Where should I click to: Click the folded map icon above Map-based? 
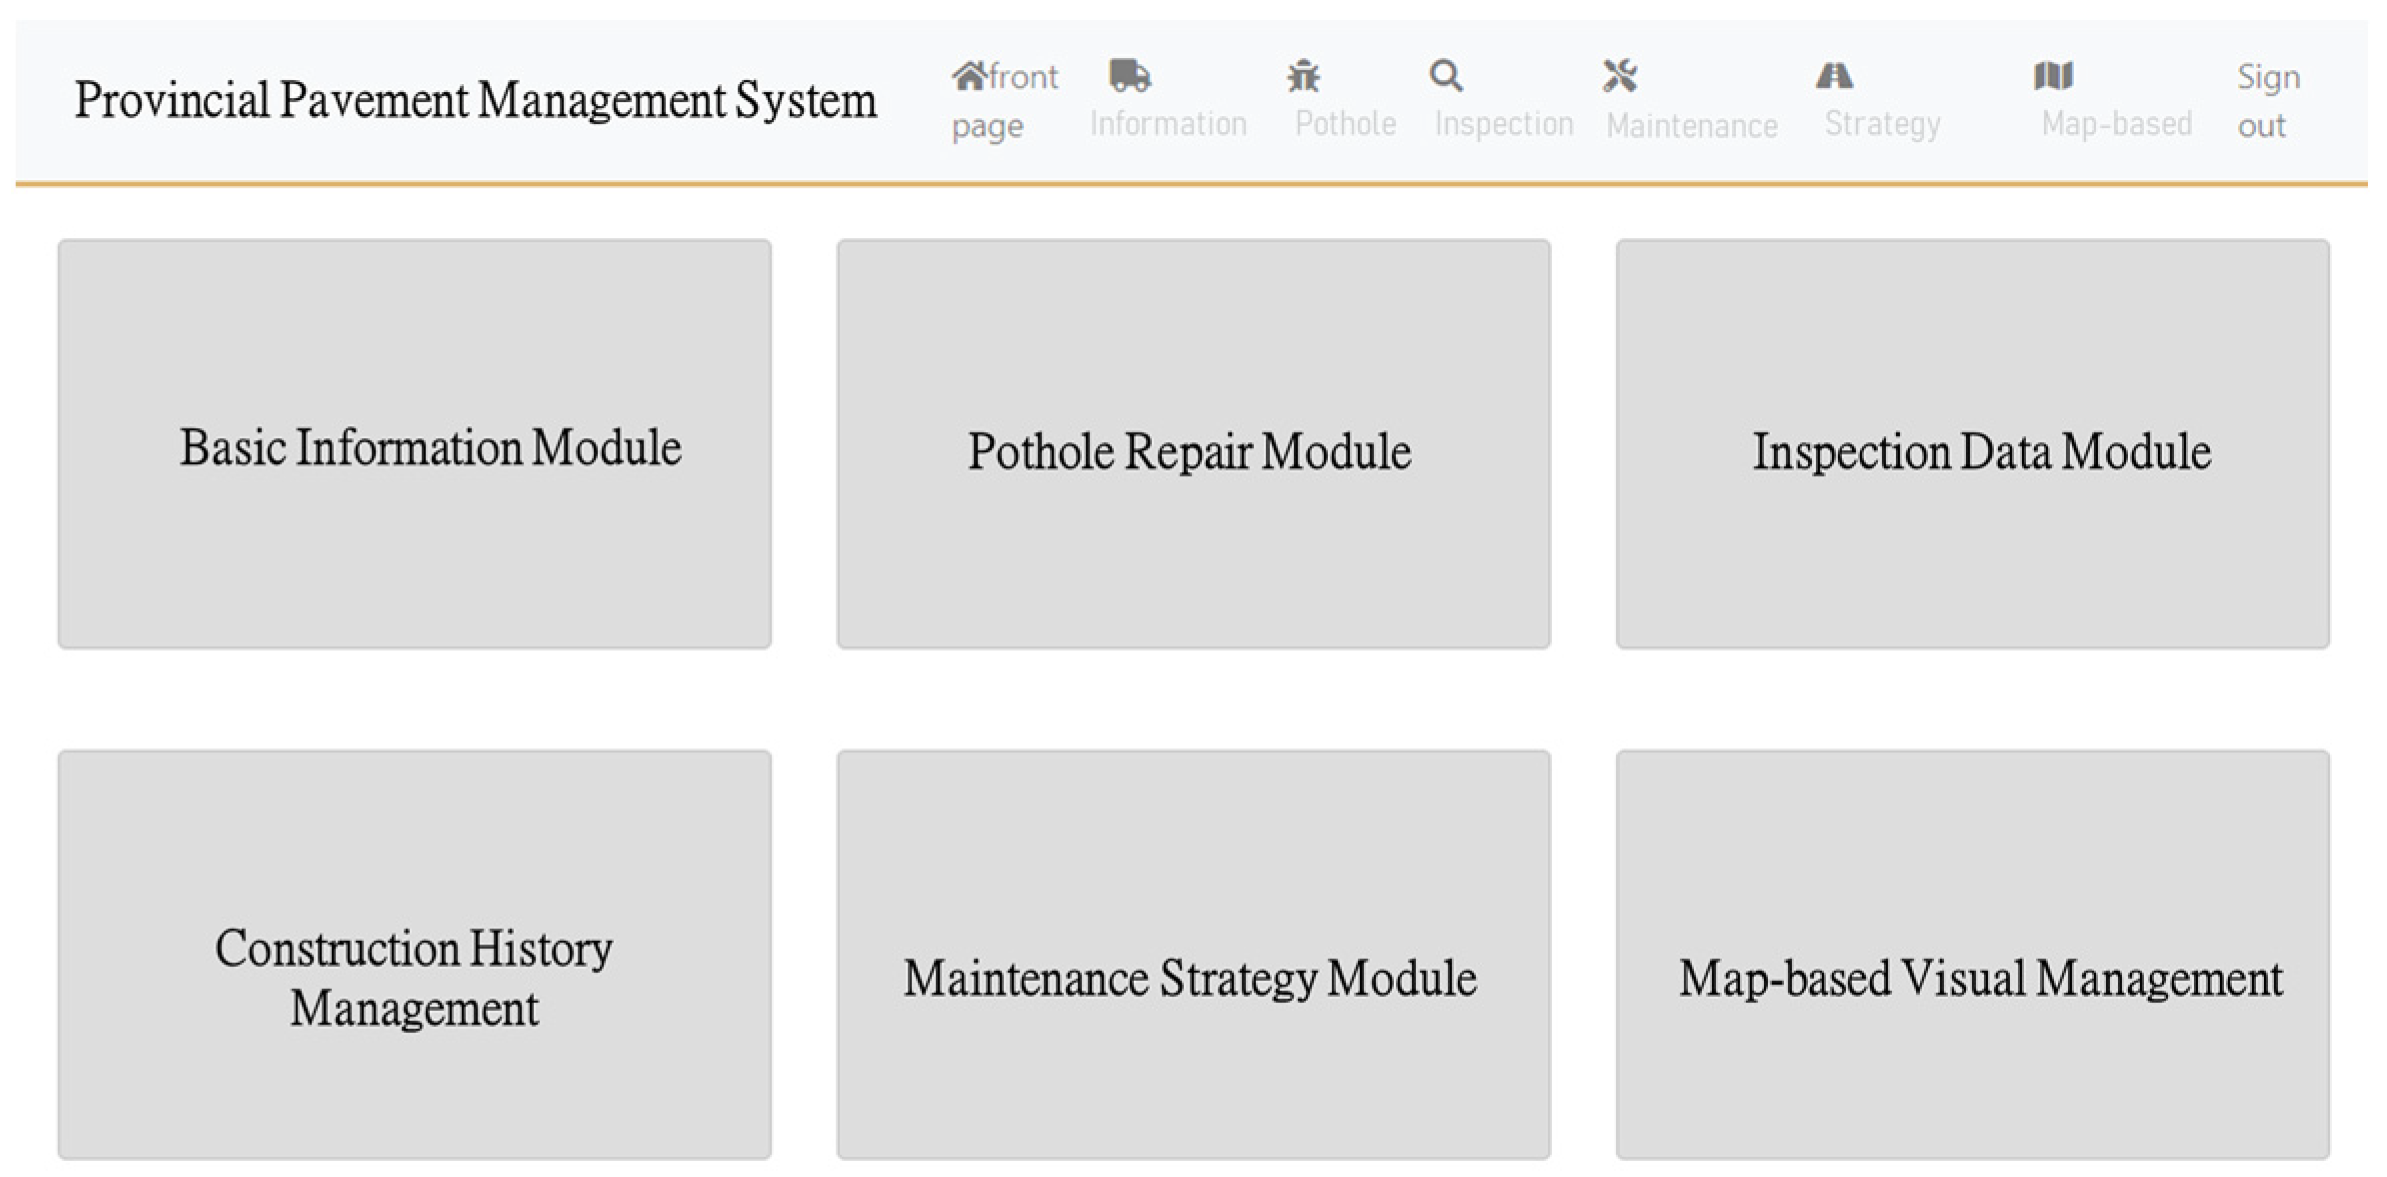[2053, 76]
